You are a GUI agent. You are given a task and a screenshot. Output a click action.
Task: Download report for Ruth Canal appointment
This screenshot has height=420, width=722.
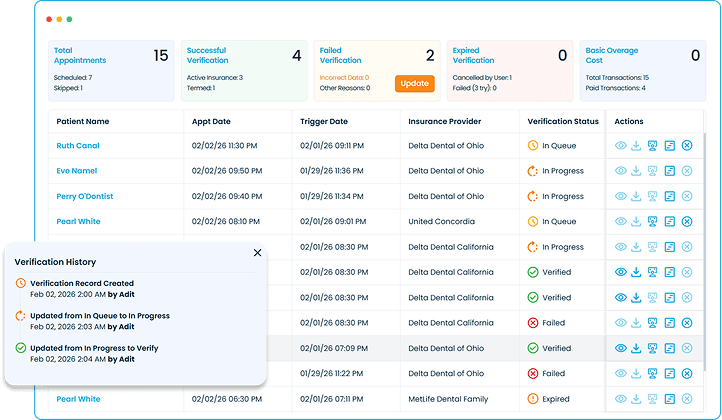(x=636, y=146)
